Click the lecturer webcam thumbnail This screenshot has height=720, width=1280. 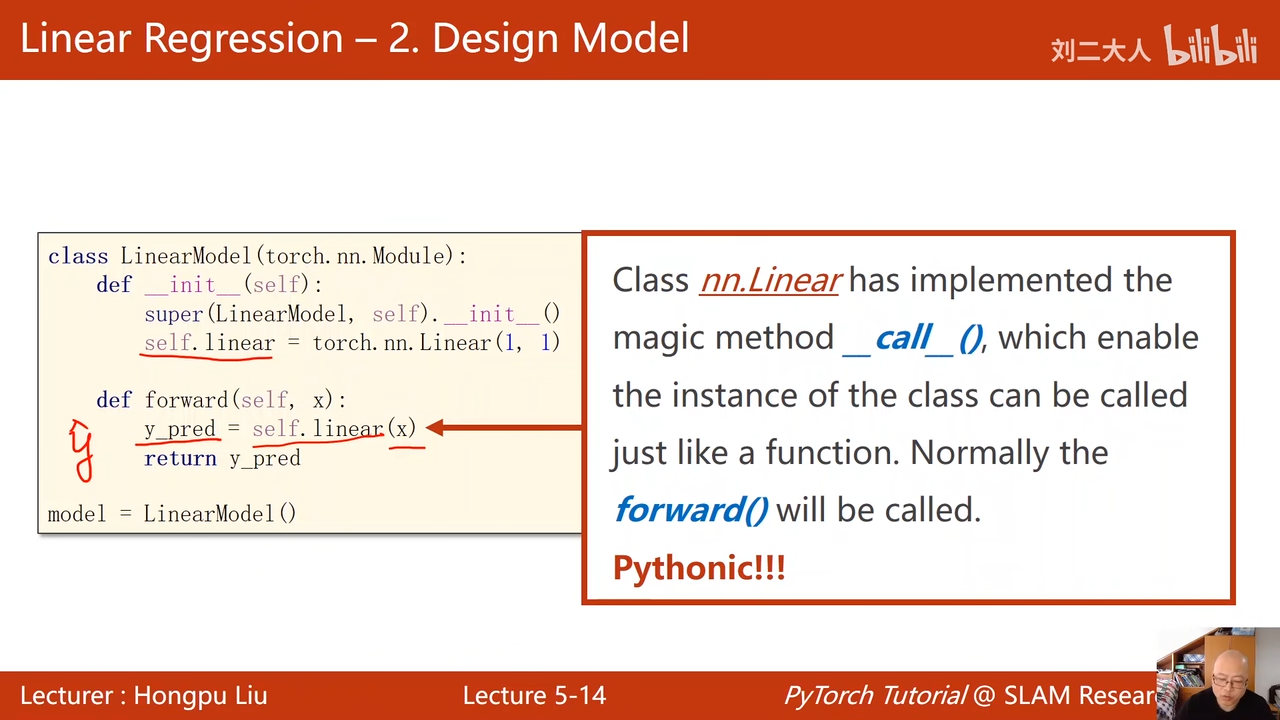[x=1217, y=673]
